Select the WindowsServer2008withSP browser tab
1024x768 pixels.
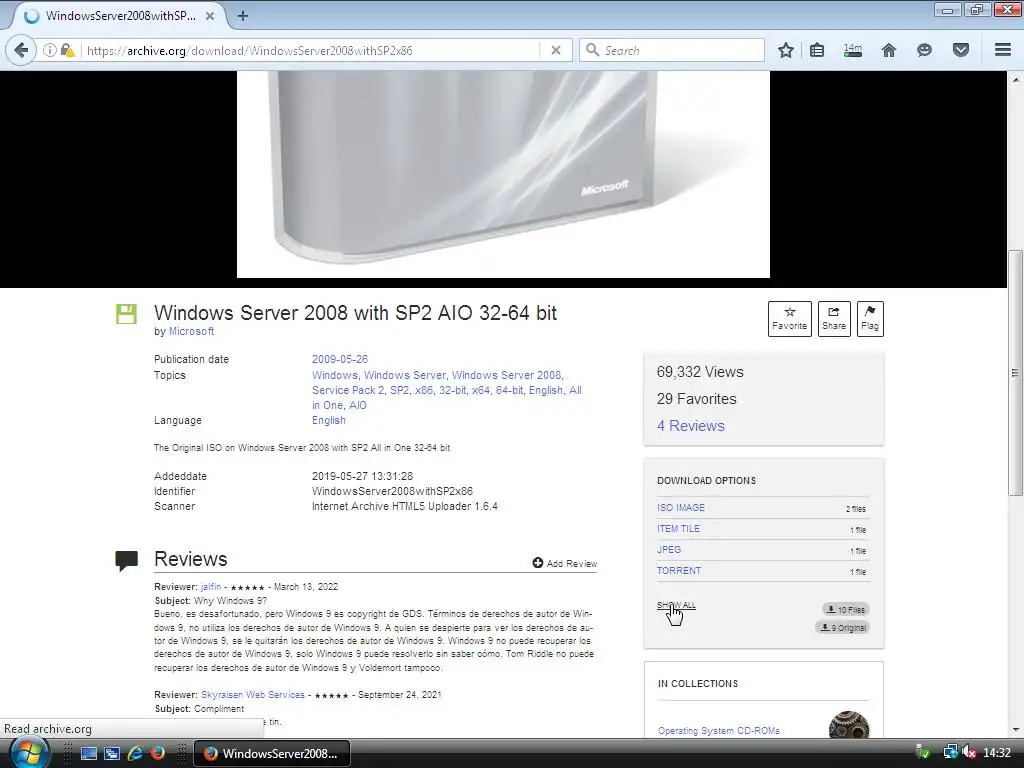point(118,16)
